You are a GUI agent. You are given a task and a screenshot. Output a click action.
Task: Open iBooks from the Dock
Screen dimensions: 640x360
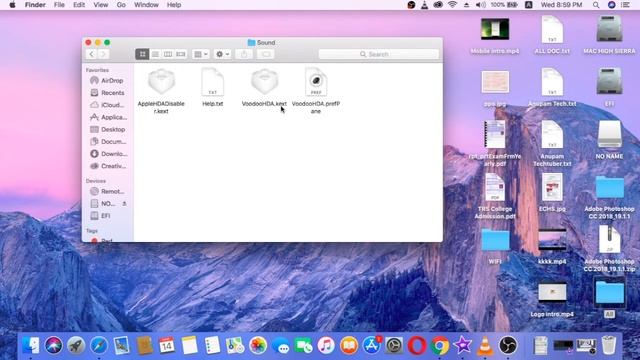[349, 346]
